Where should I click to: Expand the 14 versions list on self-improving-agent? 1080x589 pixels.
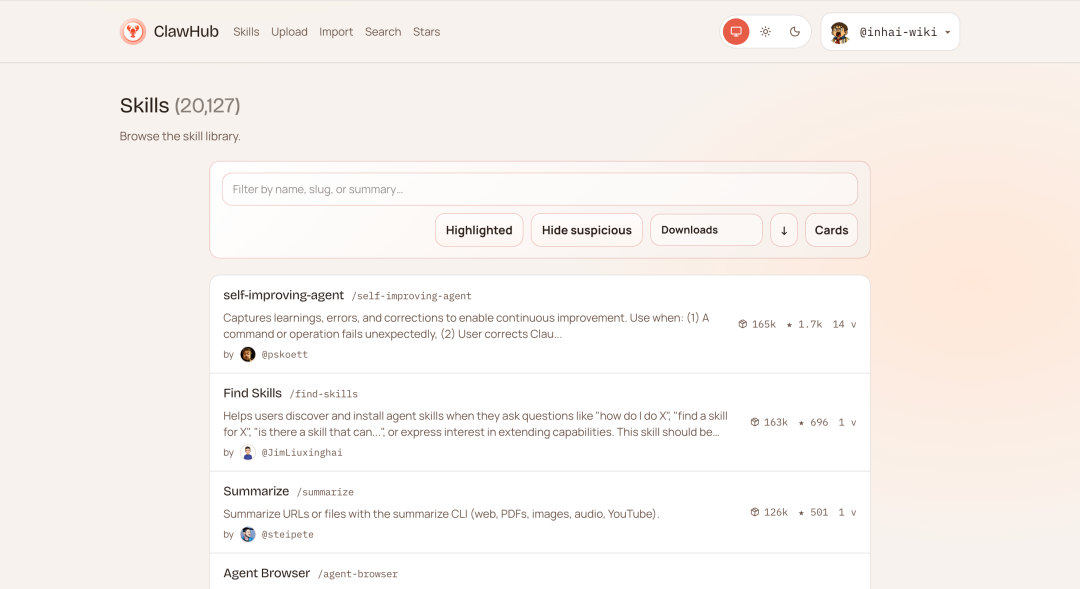click(x=843, y=323)
